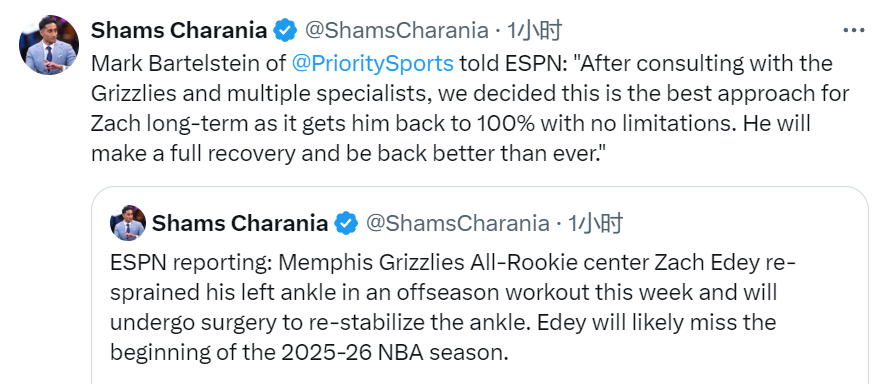Open the small avatar in the quoted tweet
This screenshot has width=880, height=384.
[x=128, y=223]
